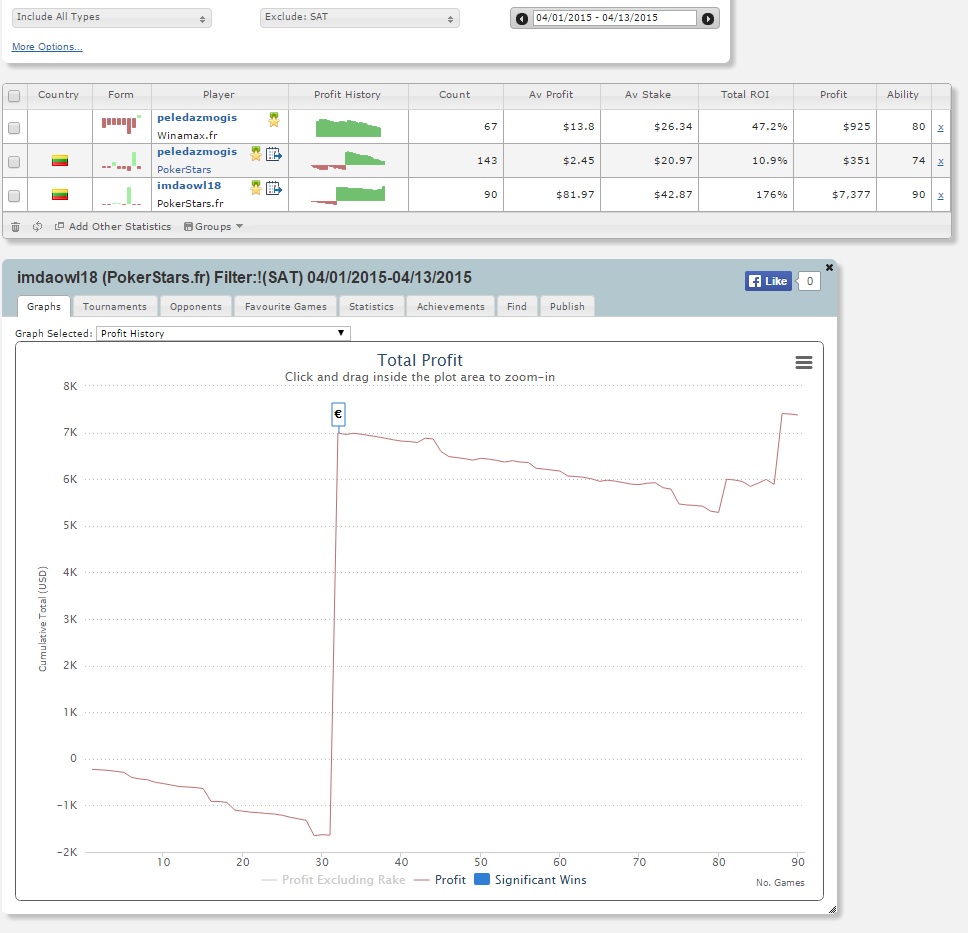This screenshot has height=933, width=968.
Task: Switch to the Graphs tab
Action: point(44,306)
